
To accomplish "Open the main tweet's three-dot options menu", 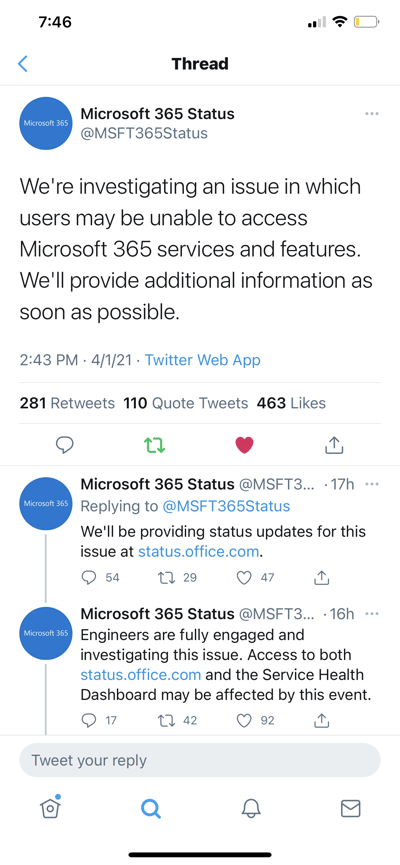I will coord(372,114).
